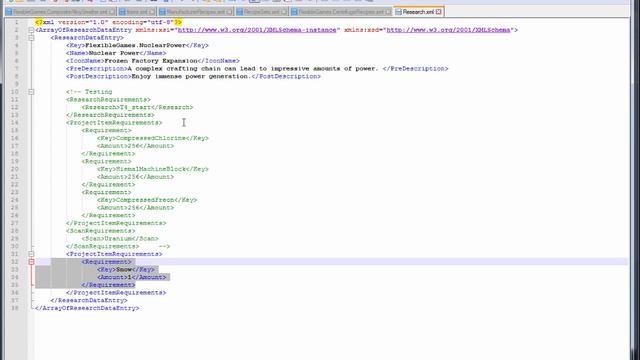Close the CentrifugeRecipes.xml tab
Viewport: 640px width, 360px height.
388,12
